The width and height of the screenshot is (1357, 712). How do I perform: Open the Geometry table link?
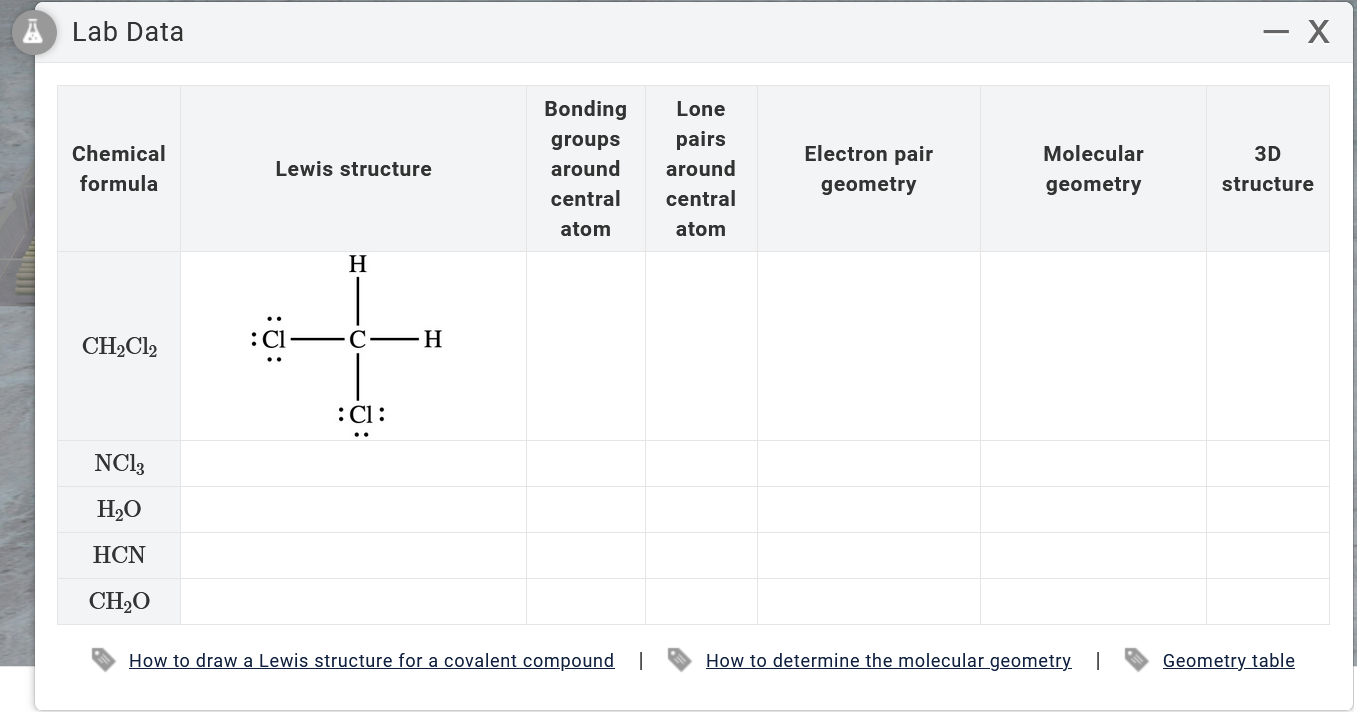[x=1228, y=661]
